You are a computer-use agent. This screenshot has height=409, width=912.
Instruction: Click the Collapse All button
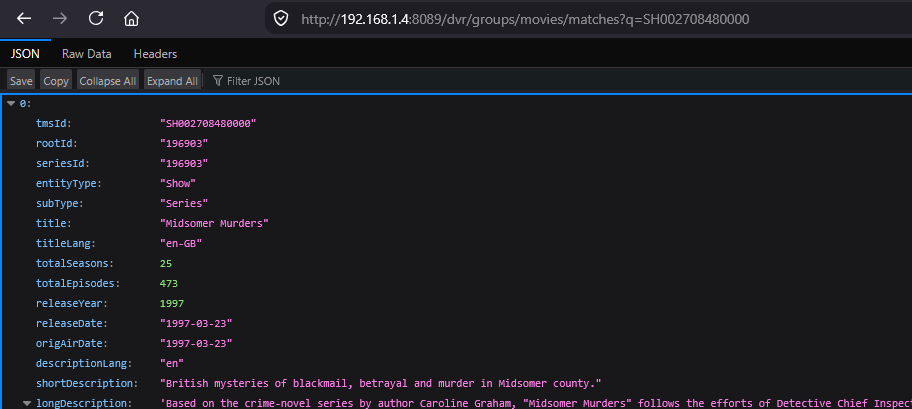click(x=108, y=81)
